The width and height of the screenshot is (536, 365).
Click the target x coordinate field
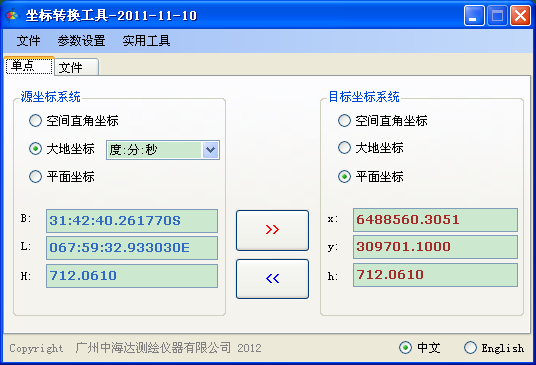(x=435, y=220)
